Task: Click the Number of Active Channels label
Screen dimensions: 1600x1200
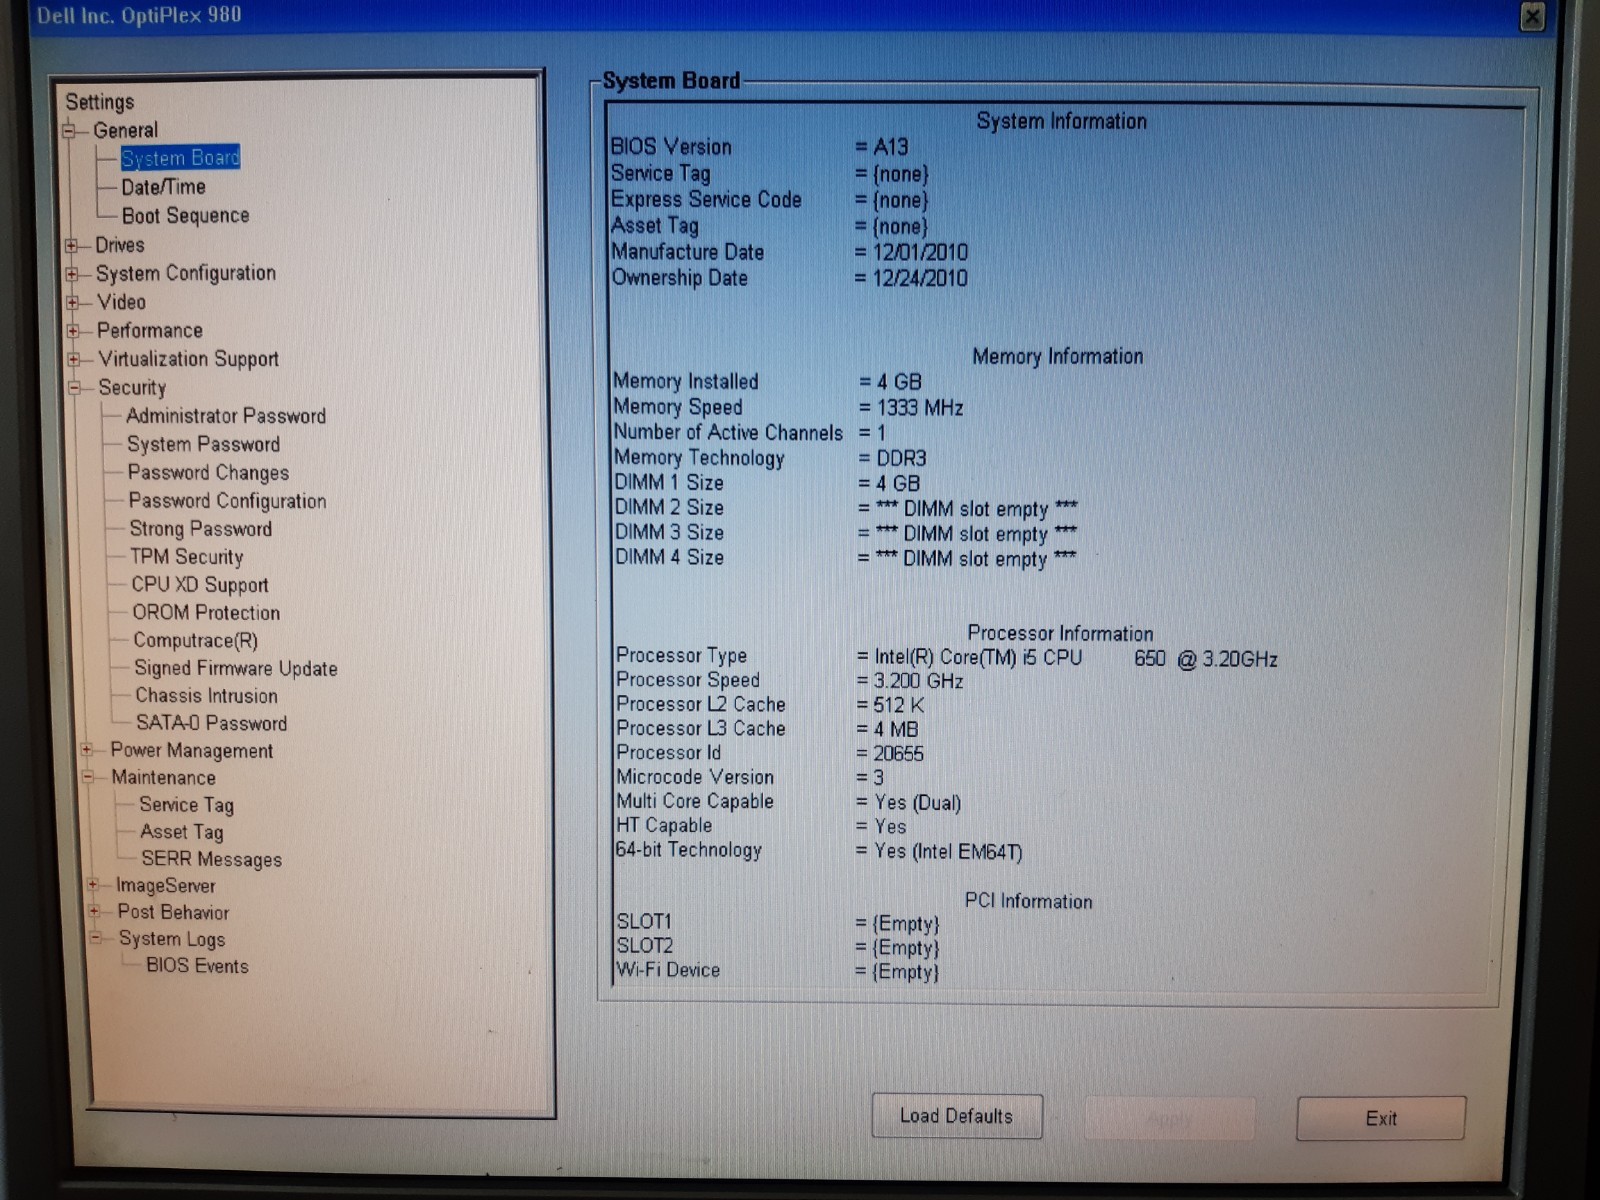Action: point(728,433)
